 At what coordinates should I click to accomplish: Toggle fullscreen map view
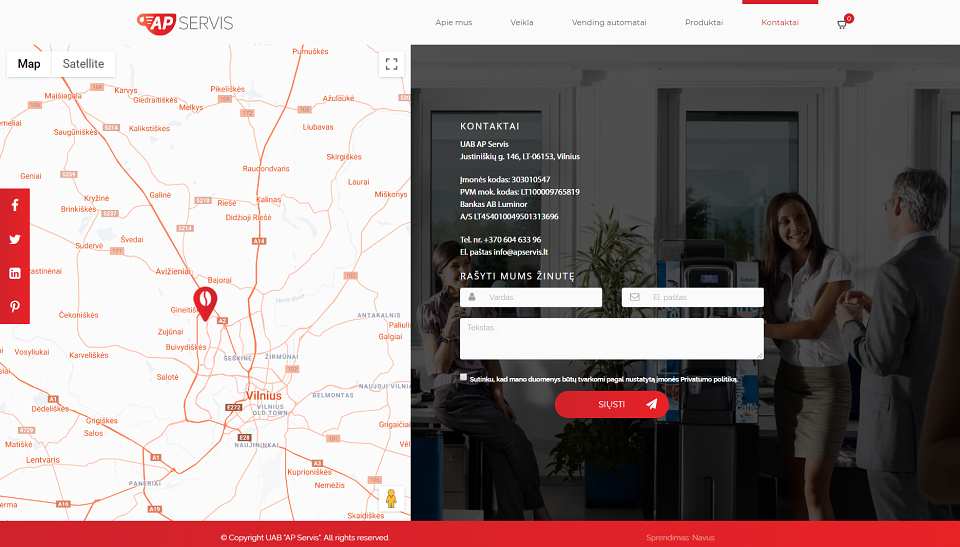tap(391, 64)
